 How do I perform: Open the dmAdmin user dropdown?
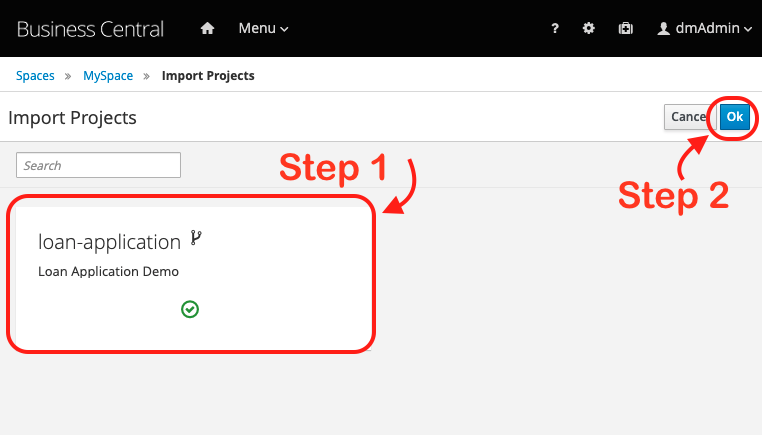pyautogui.click(x=705, y=29)
